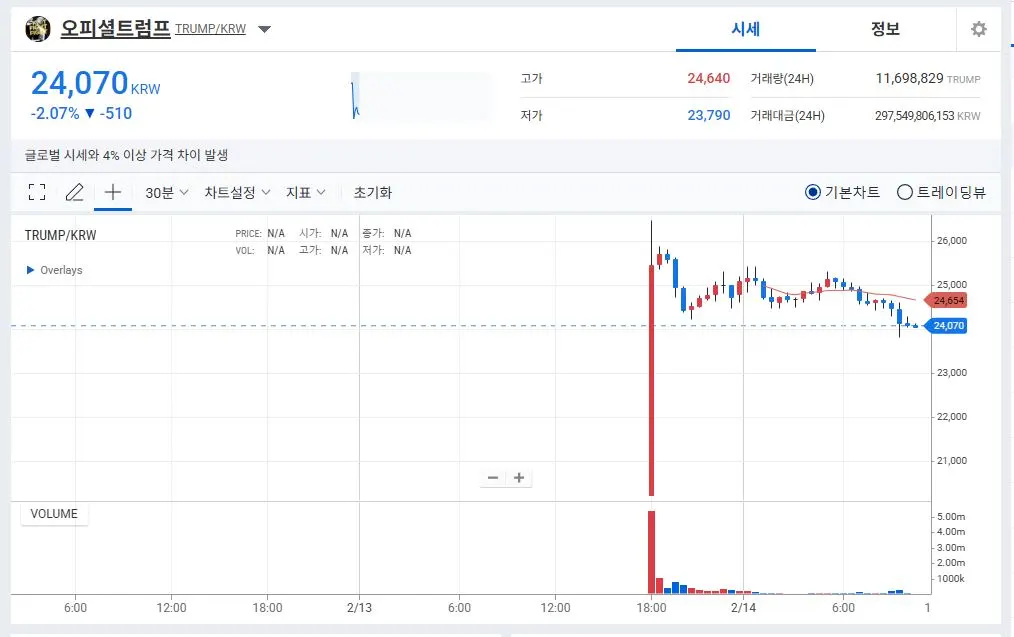The width and height of the screenshot is (1014, 637).
Task: Expand the Overlays section
Action: point(55,269)
